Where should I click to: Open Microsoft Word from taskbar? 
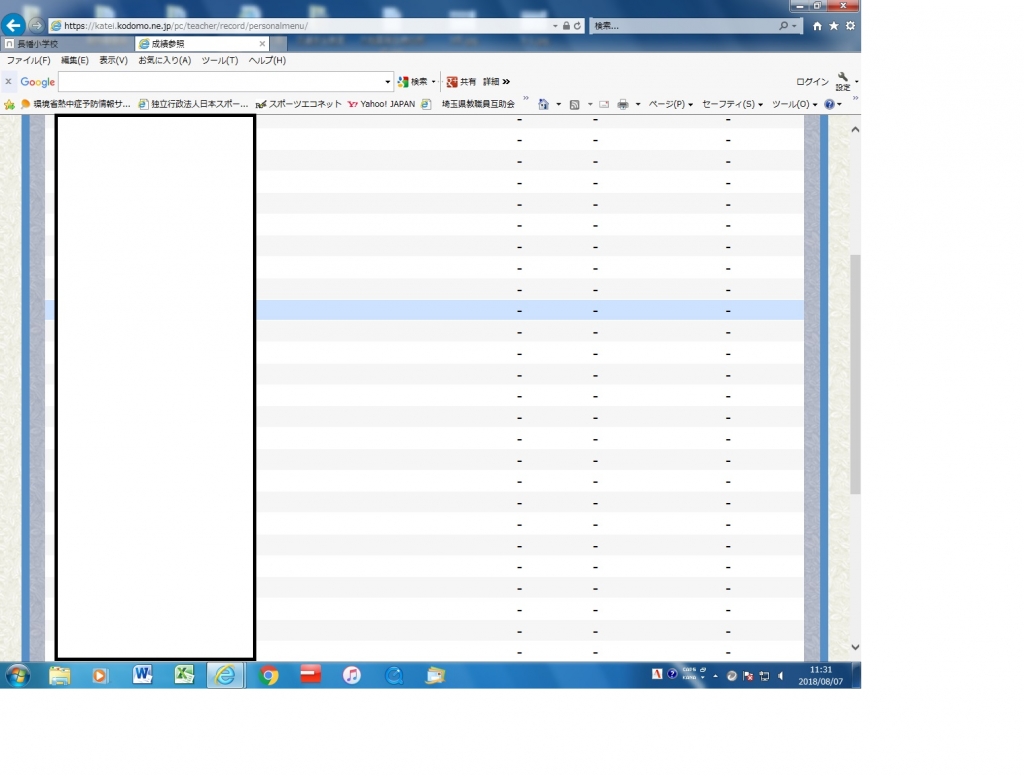[142, 675]
